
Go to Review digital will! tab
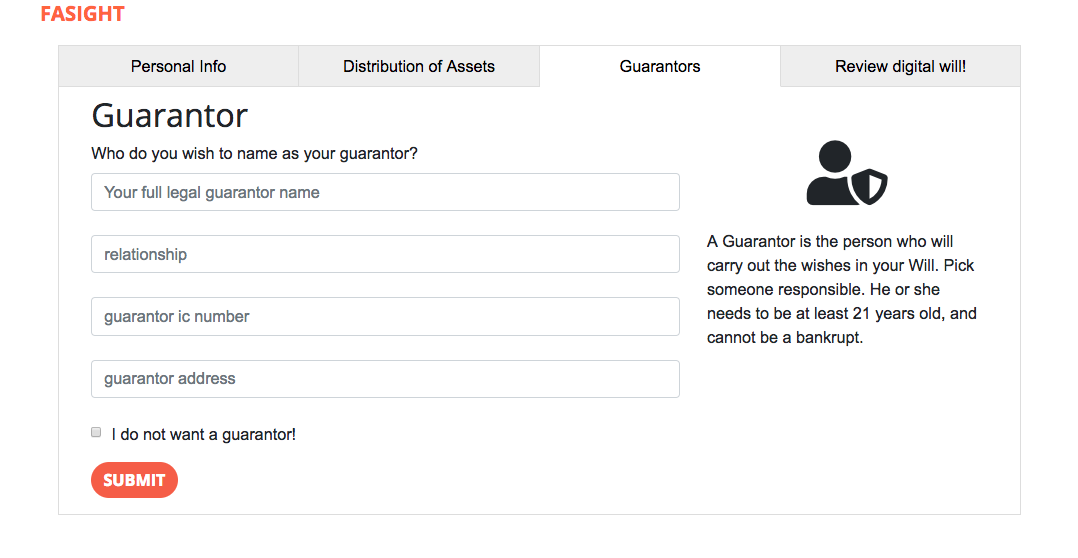[x=900, y=66]
